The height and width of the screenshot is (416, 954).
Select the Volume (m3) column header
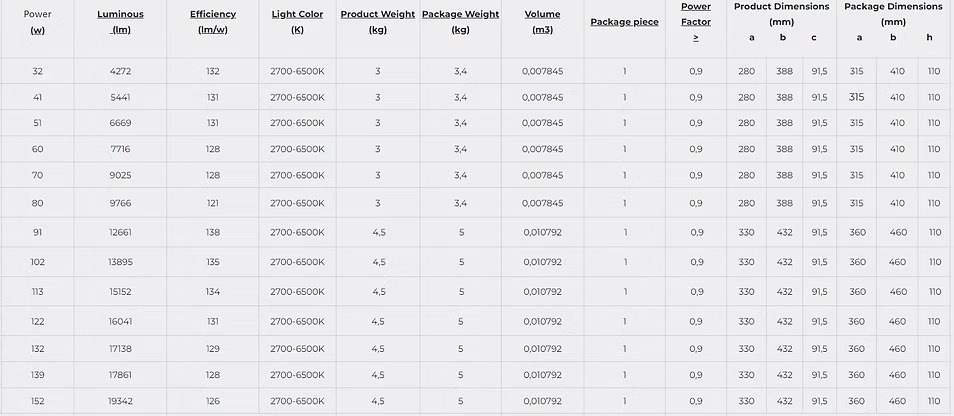click(x=543, y=22)
